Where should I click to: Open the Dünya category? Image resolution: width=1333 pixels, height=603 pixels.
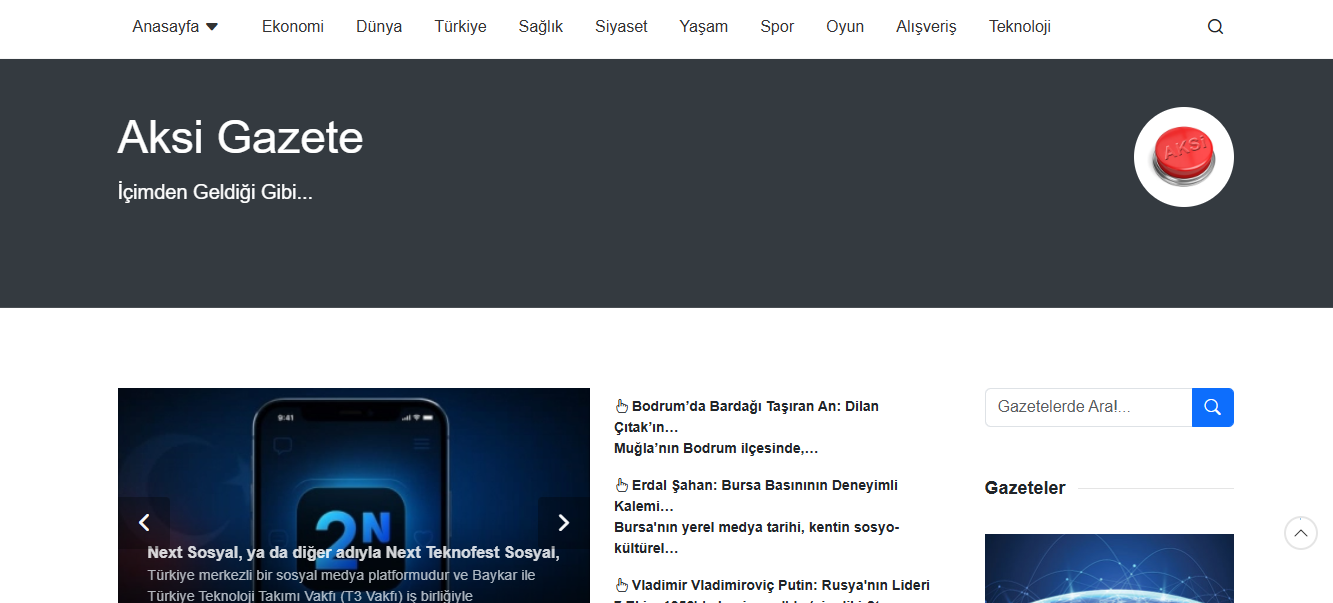click(x=379, y=27)
